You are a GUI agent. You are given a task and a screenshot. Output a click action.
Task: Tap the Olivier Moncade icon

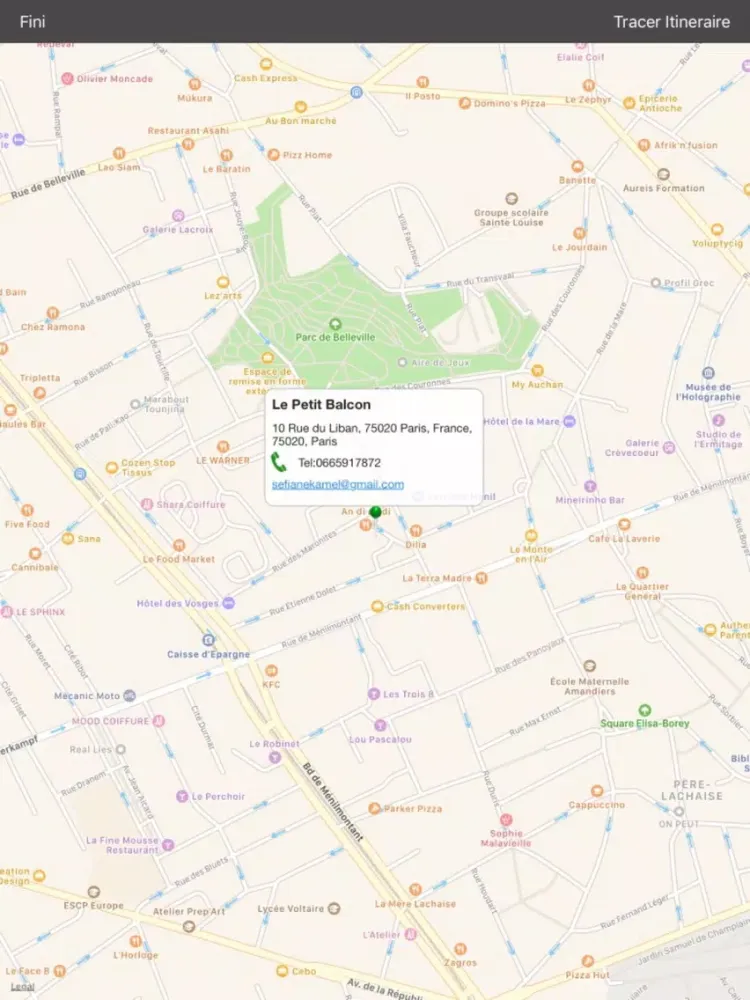(67, 78)
